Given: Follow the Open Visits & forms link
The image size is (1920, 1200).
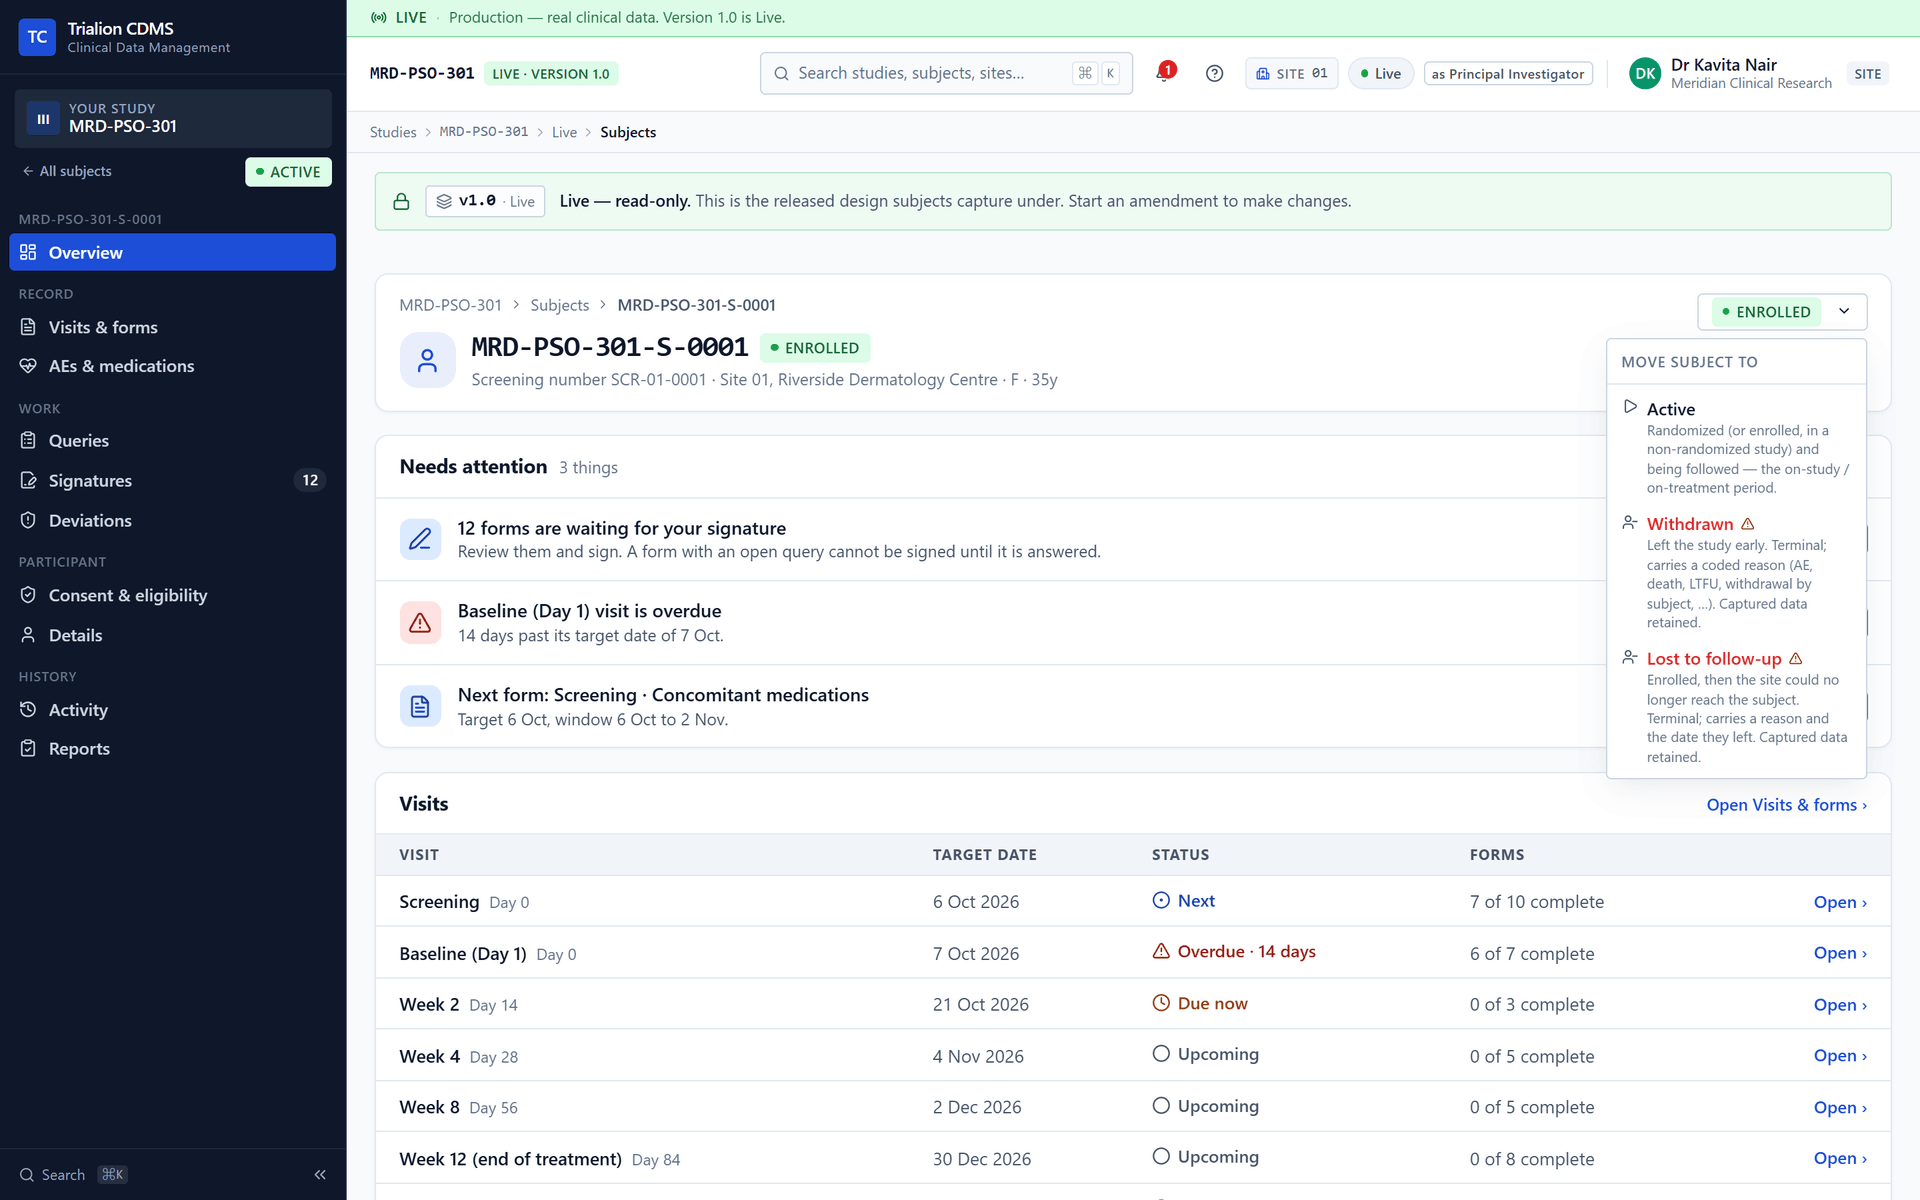Looking at the screenshot, I should coord(1786,805).
